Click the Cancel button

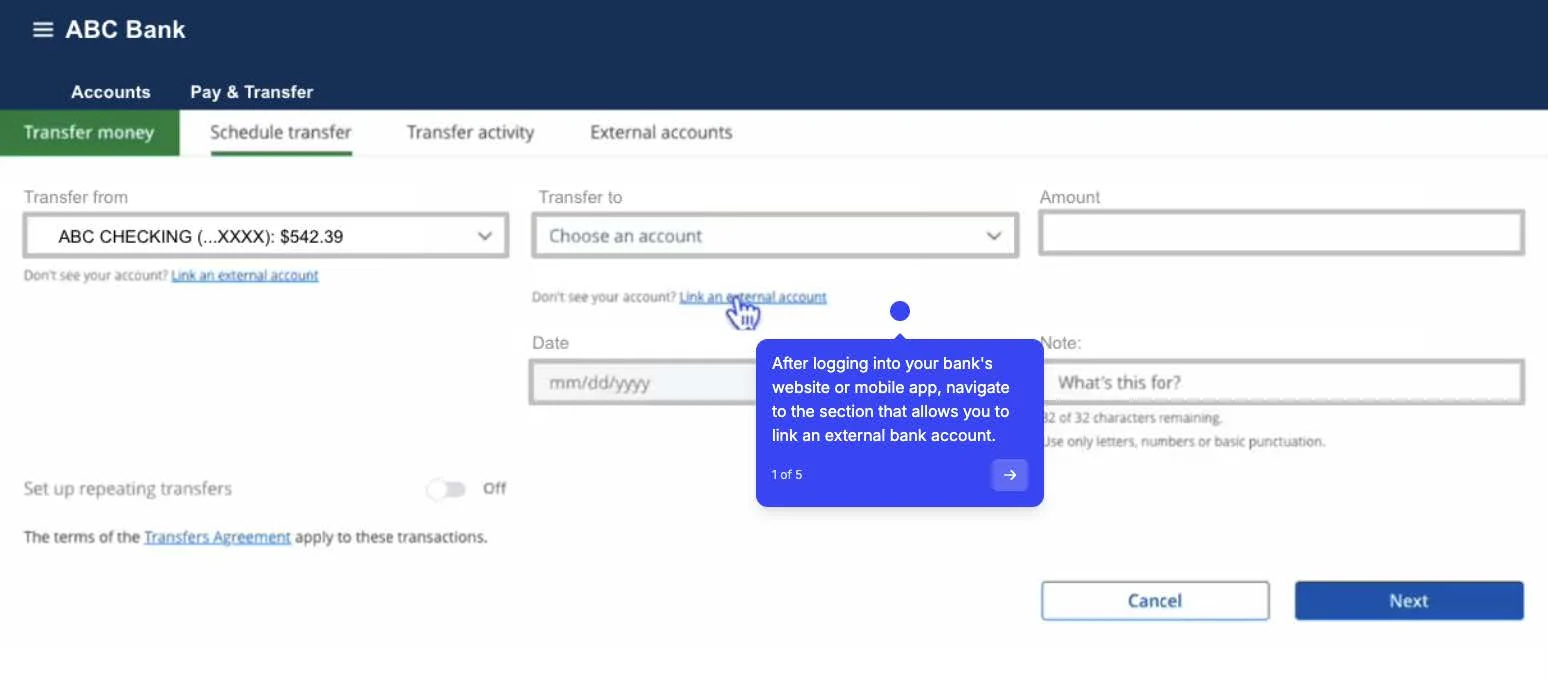point(1155,601)
